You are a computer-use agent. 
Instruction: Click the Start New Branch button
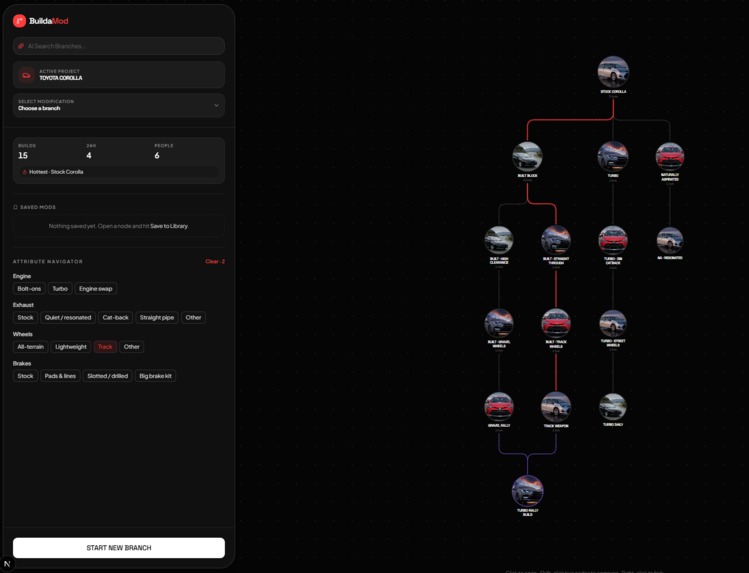point(119,548)
